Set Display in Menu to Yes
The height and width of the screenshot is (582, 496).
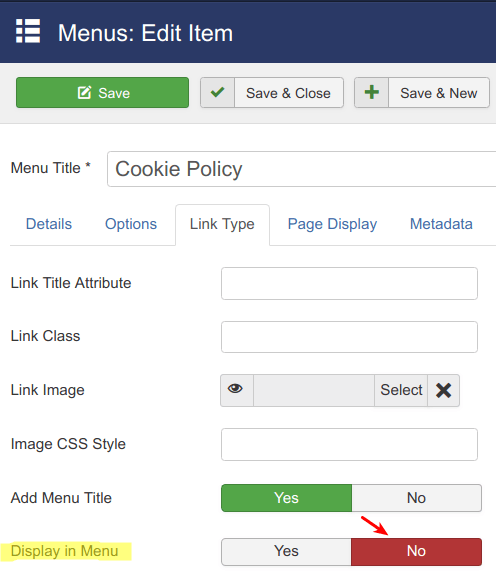[x=286, y=552]
